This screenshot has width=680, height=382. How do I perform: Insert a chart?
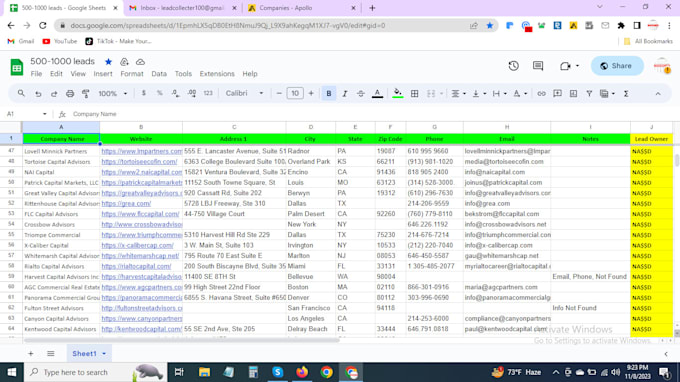(x=573, y=93)
